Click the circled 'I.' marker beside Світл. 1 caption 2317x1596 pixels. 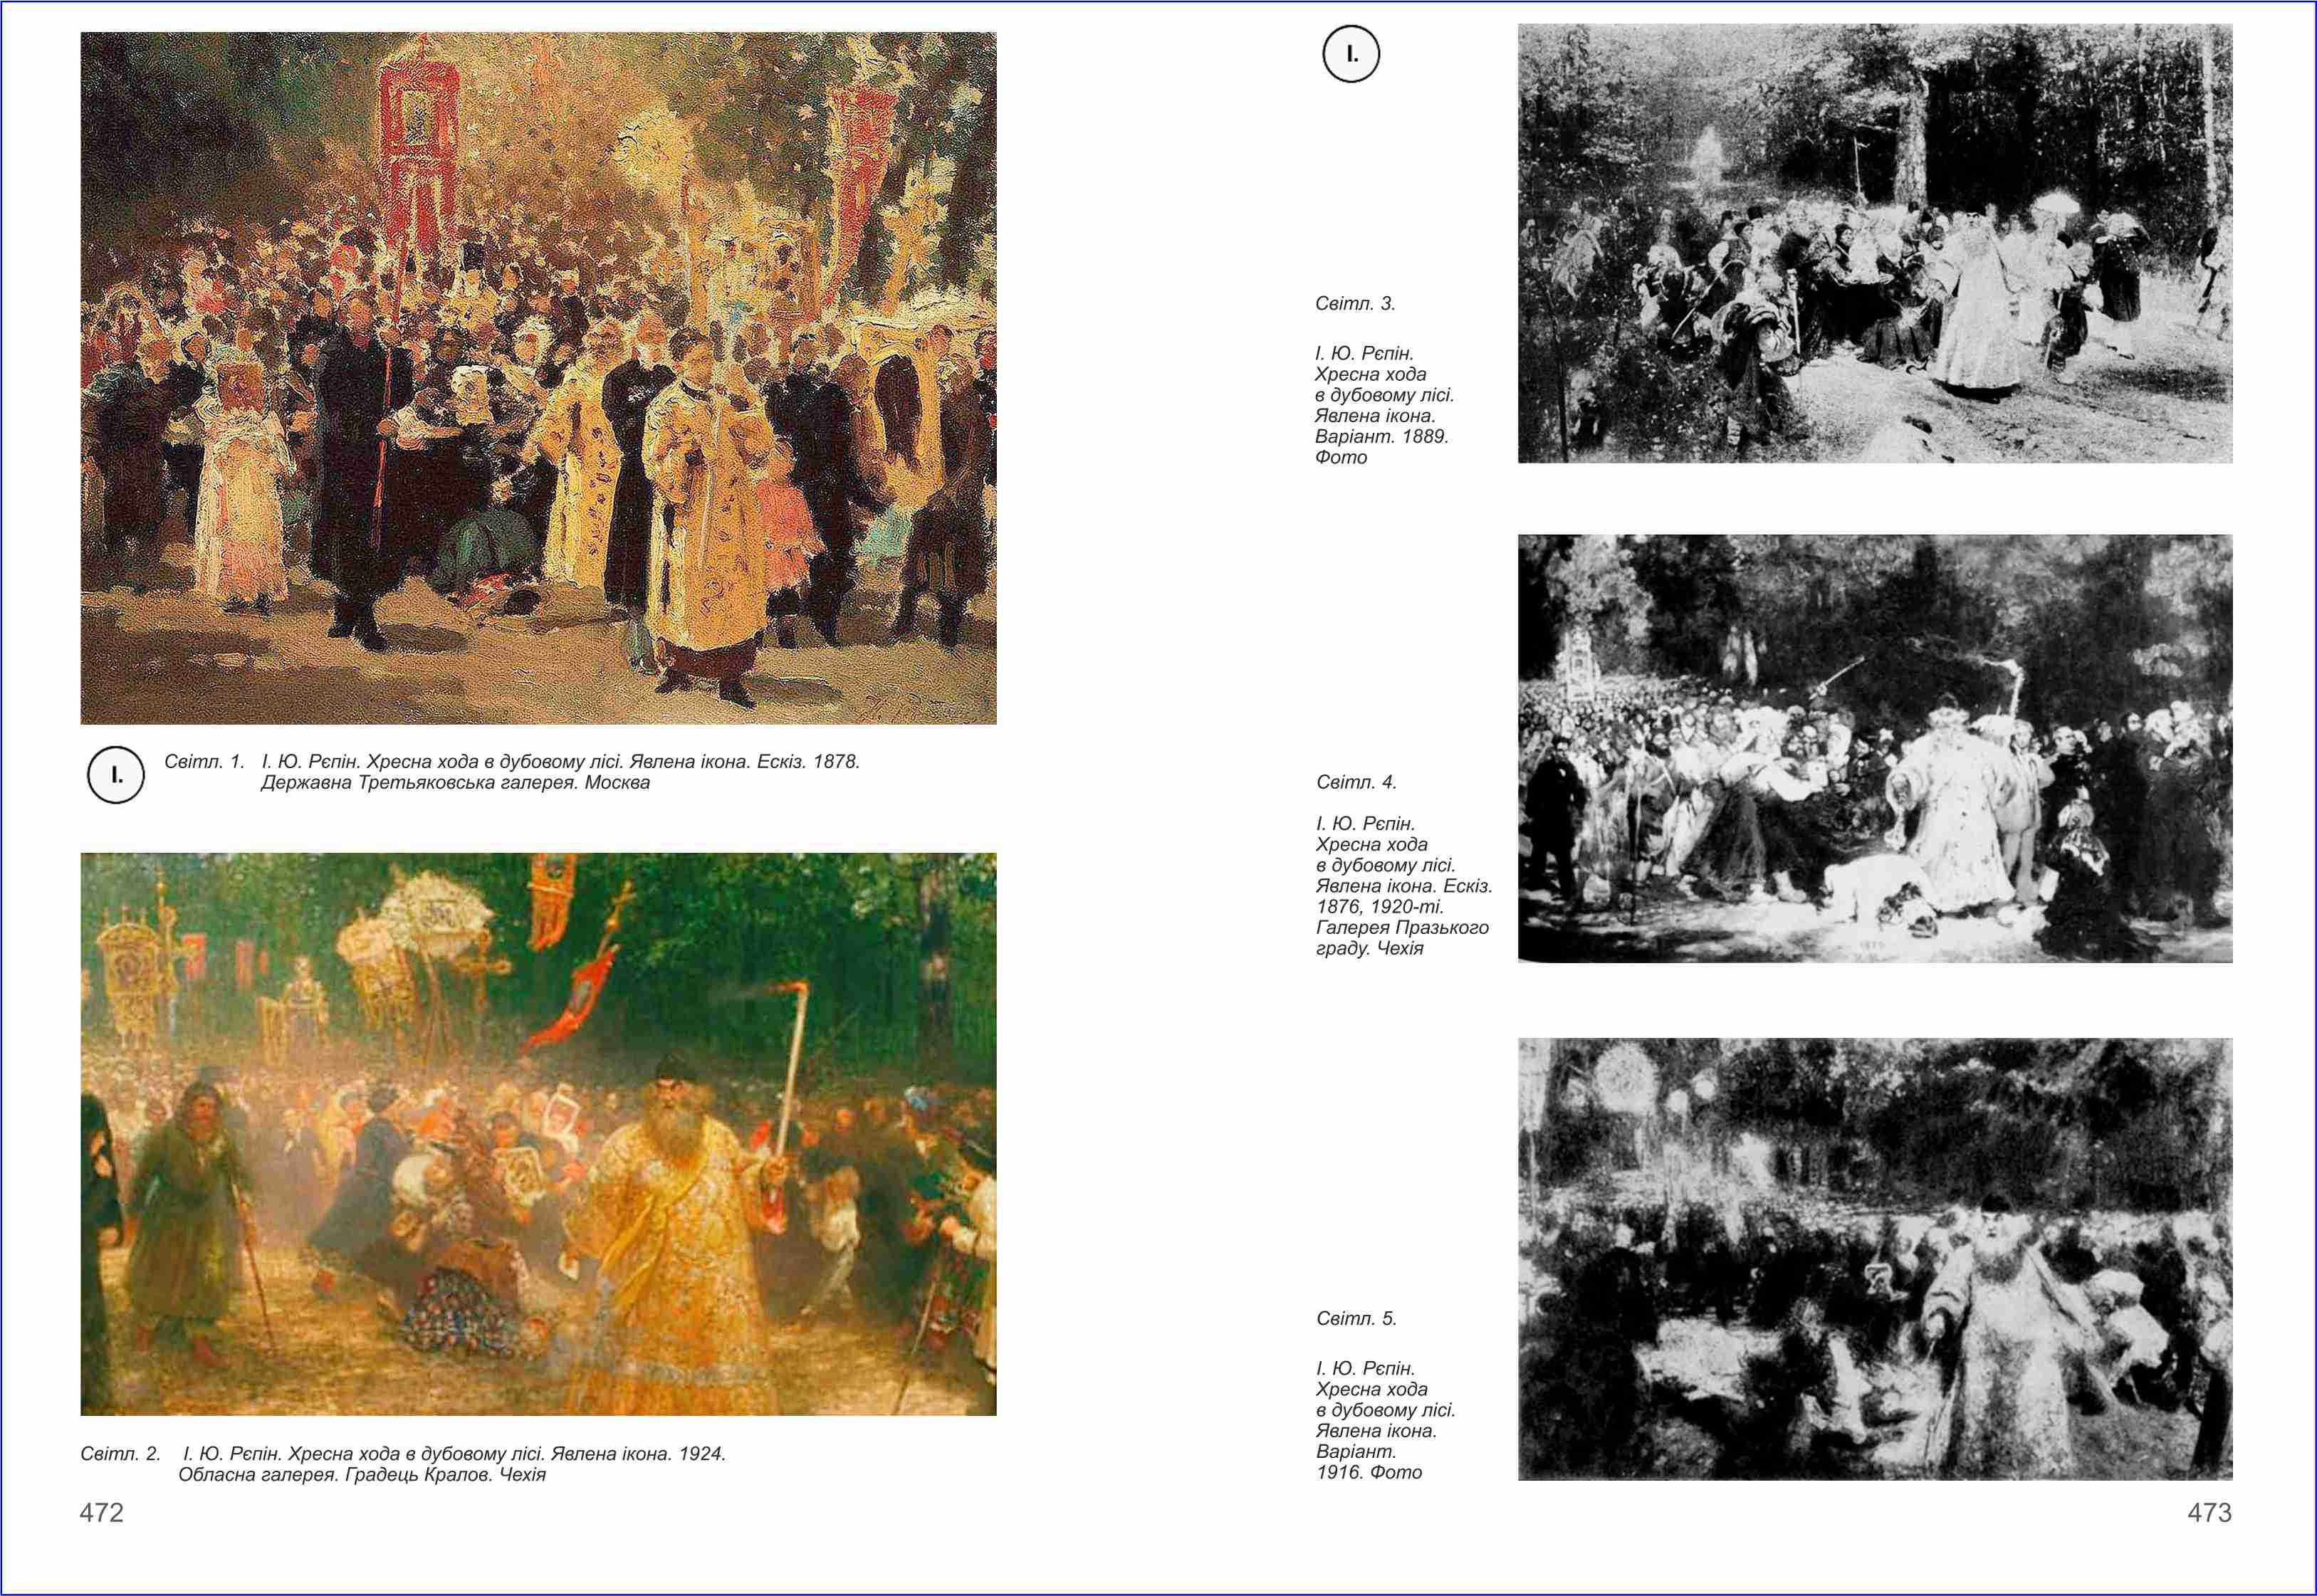116,775
